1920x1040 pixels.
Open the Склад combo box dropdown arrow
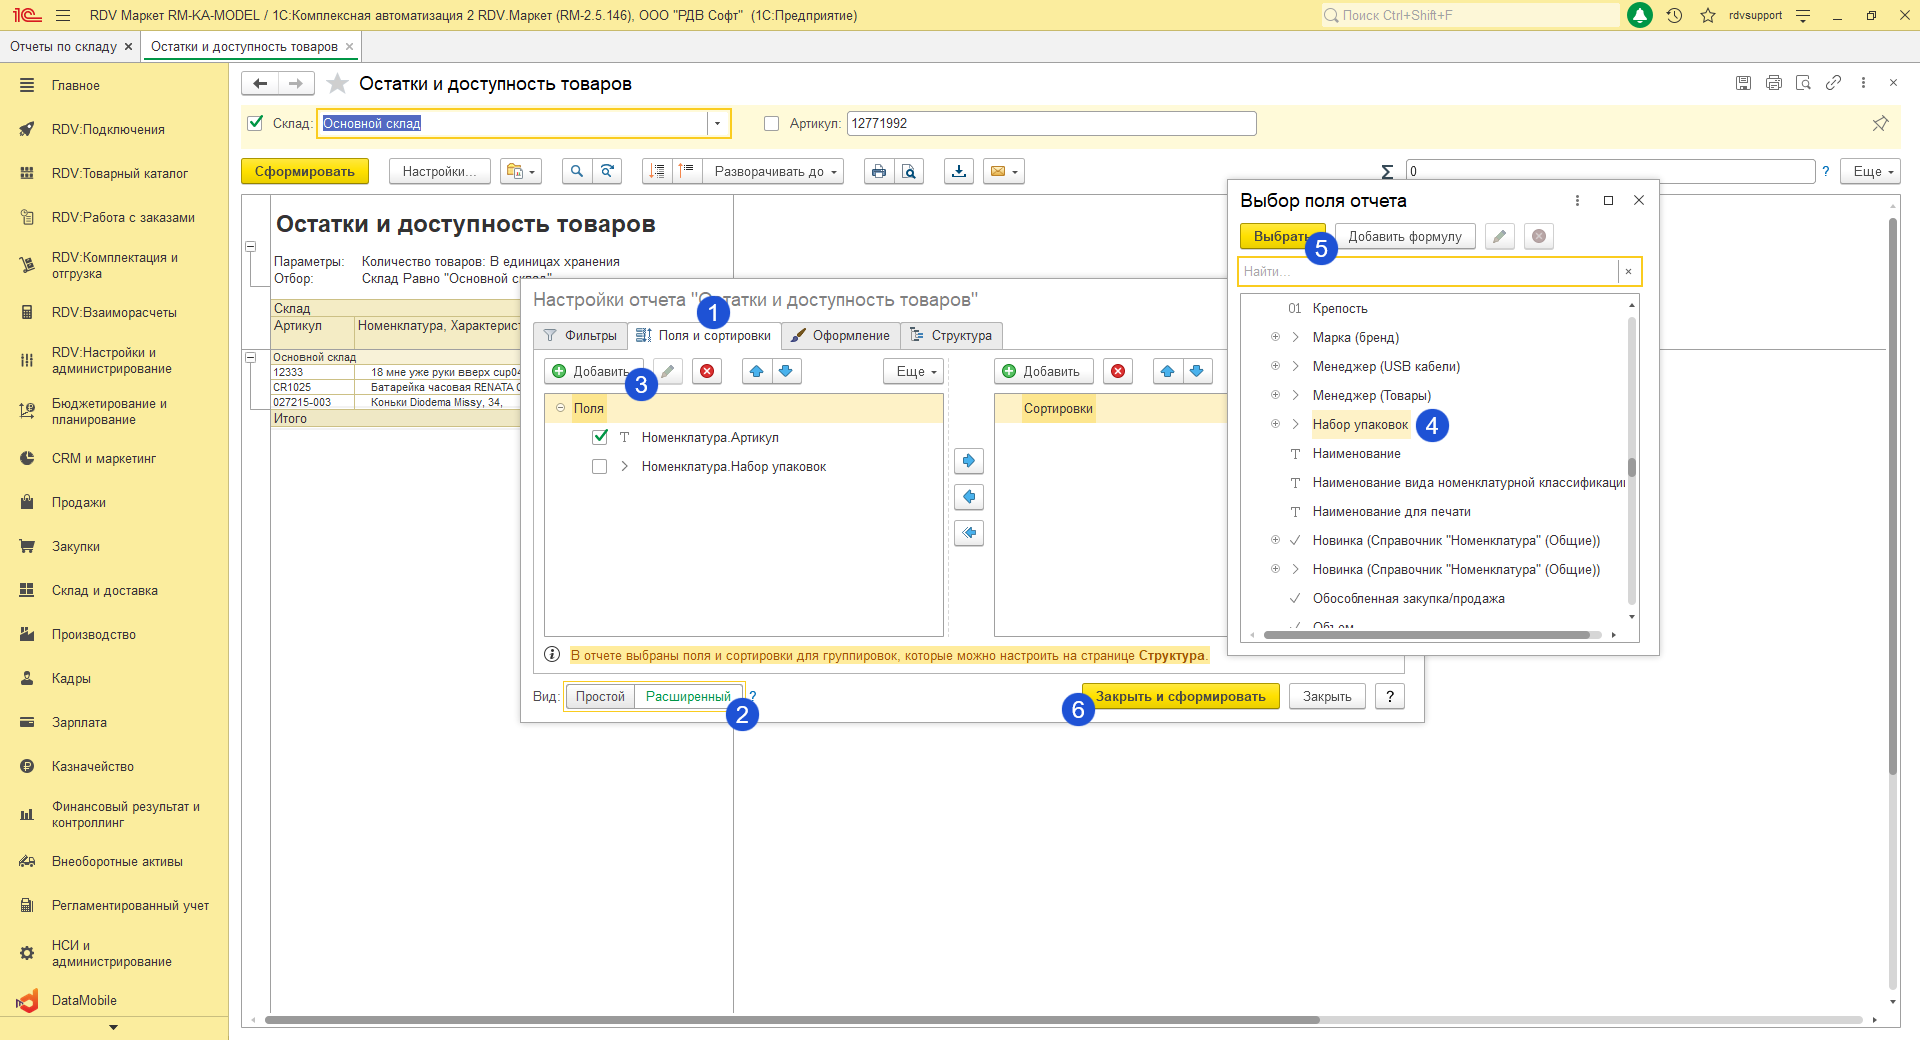click(x=717, y=123)
